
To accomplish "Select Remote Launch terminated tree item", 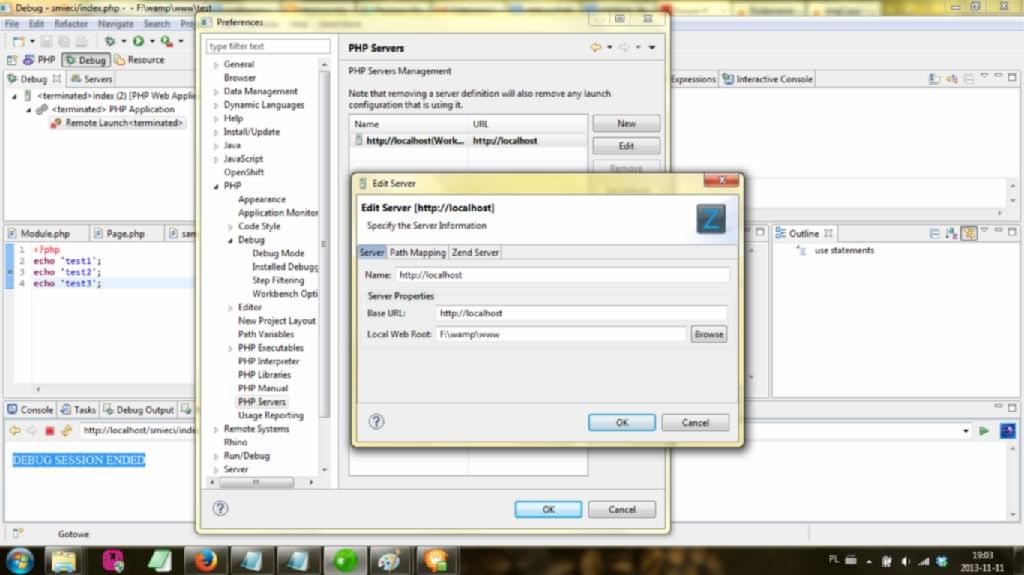I will [118, 123].
